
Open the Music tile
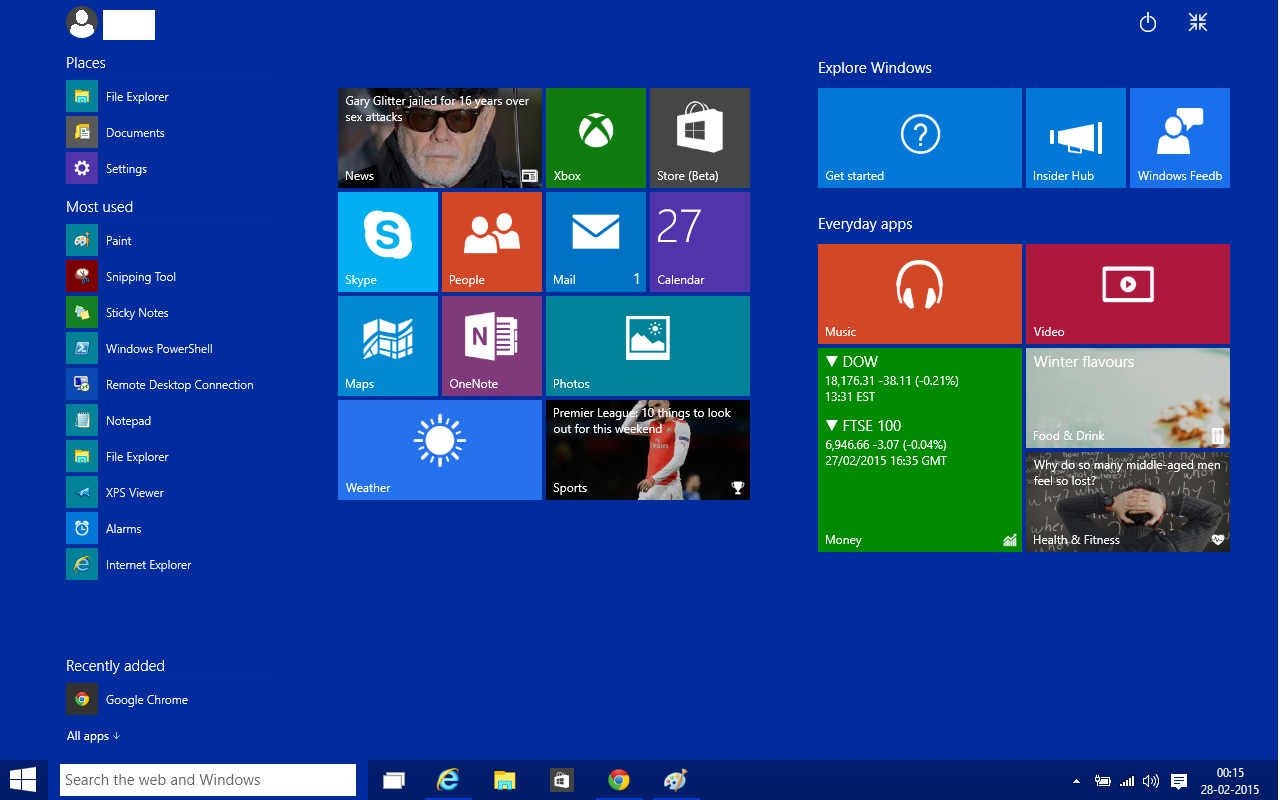[x=920, y=294]
